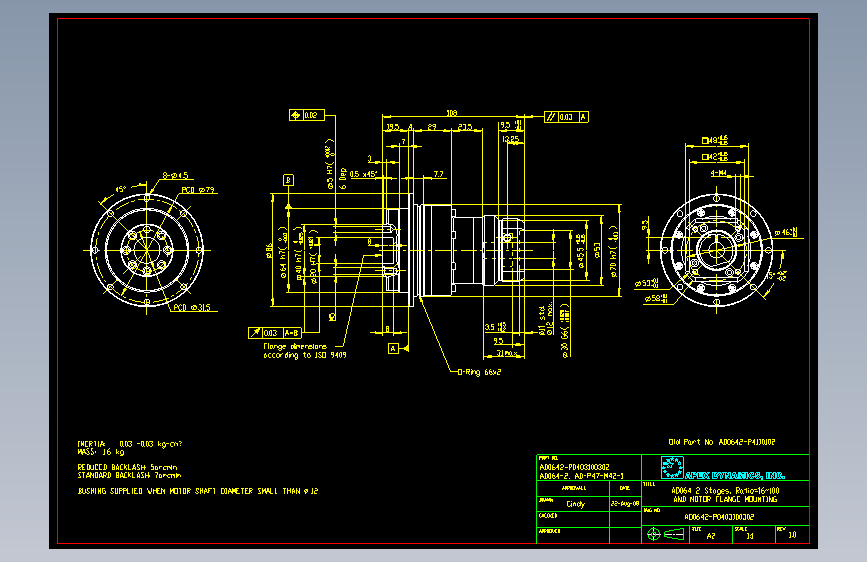Click the ø86 diameter dimension
Screen dimensions: 867x562
click(x=269, y=251)
